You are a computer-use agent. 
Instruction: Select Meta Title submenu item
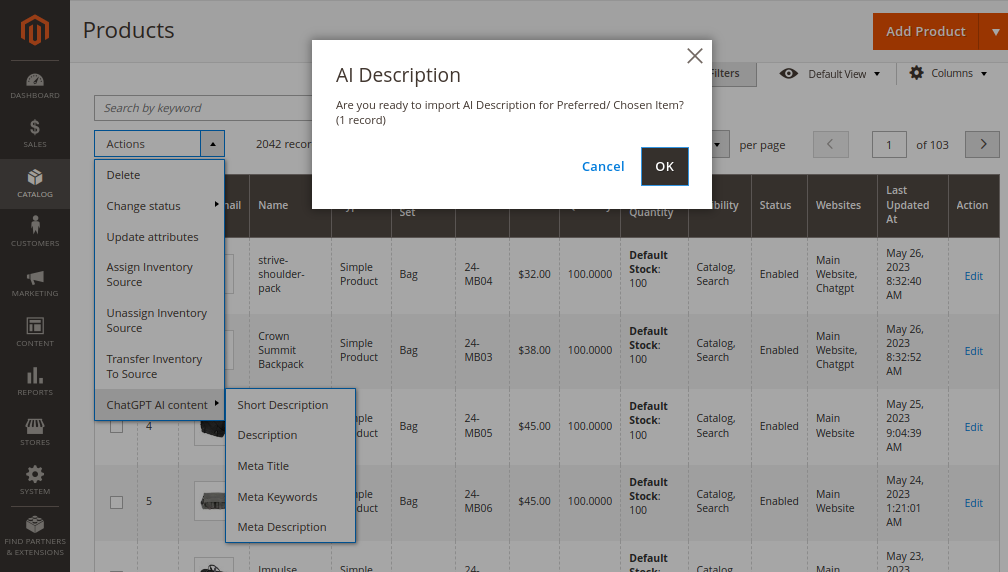pyautogui.click(x=291, y=466)
